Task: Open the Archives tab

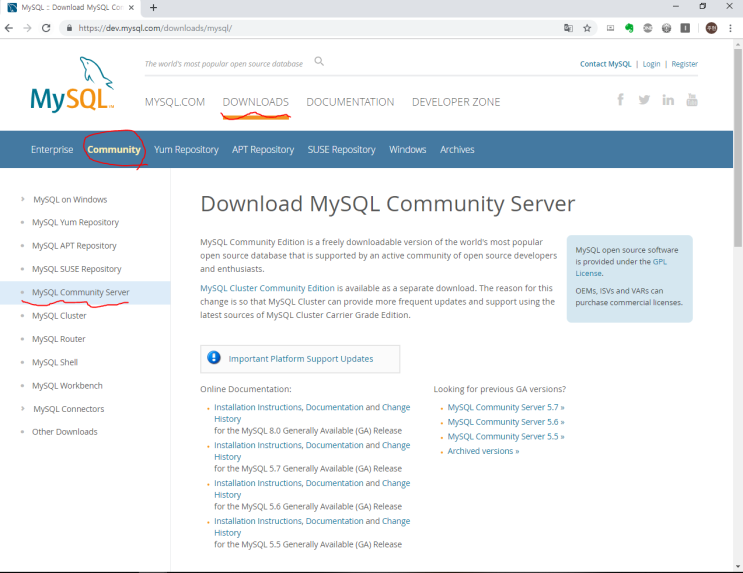Action: point(457,149)
